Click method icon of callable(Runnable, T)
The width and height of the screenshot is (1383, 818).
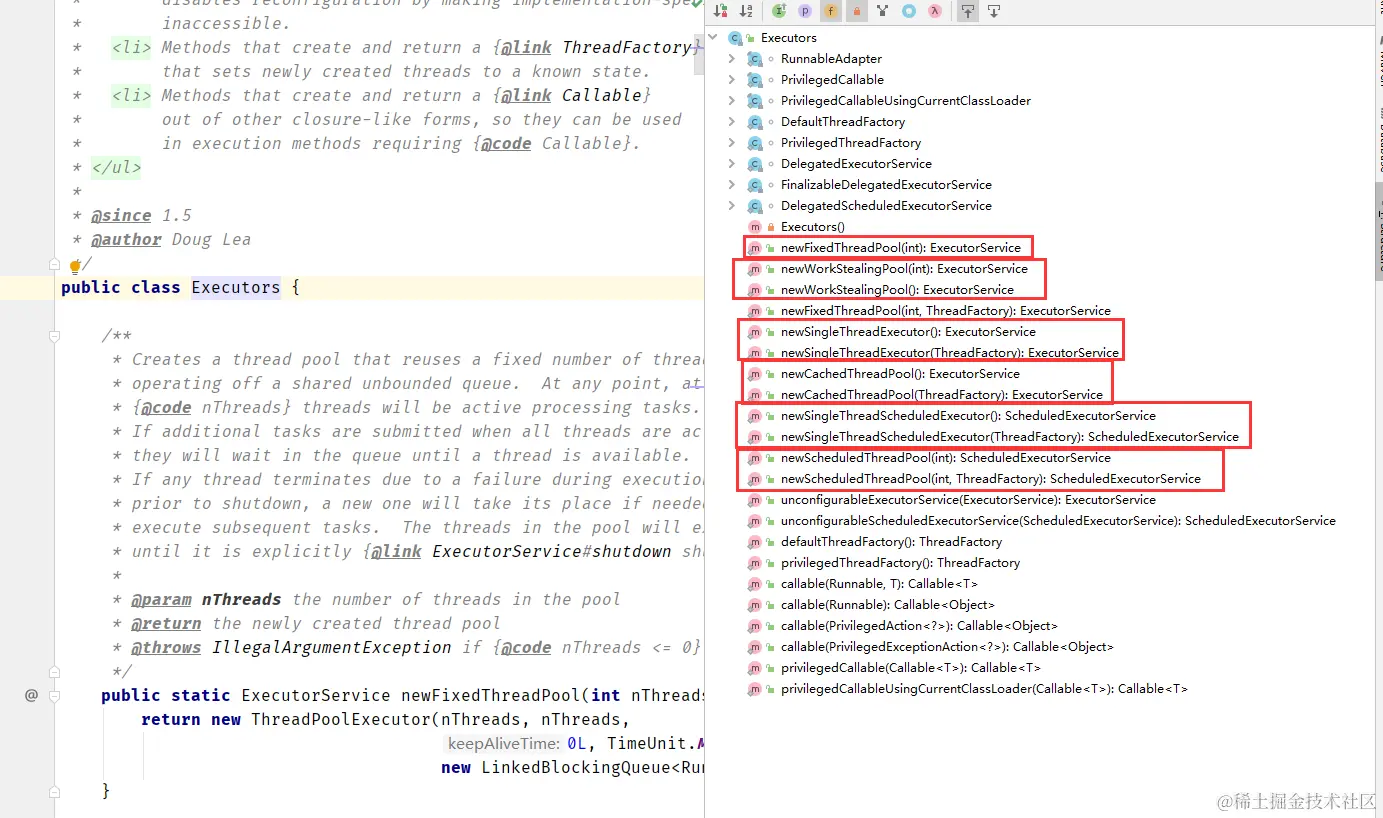point(755,584)
